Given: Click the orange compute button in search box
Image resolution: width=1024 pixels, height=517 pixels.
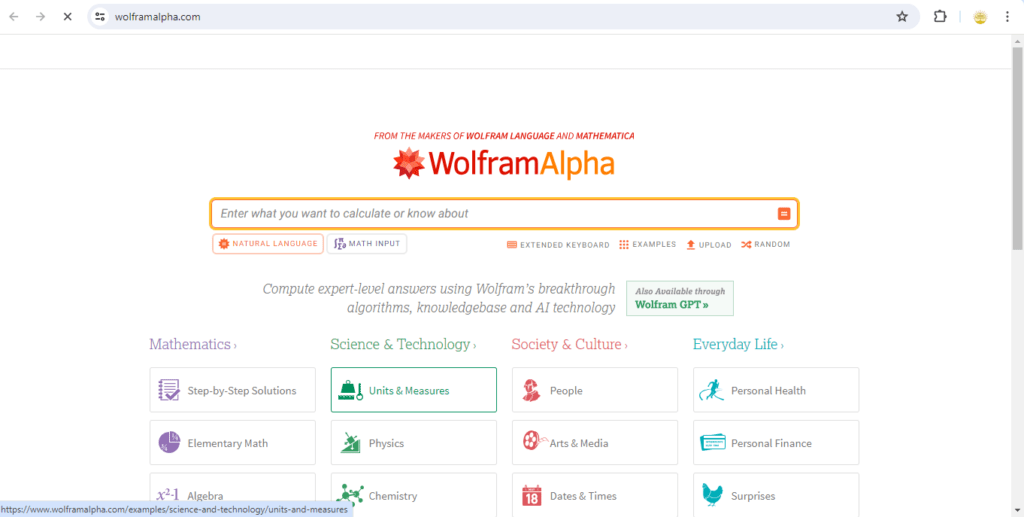Looking at the screenshot, I should [784, 213].
